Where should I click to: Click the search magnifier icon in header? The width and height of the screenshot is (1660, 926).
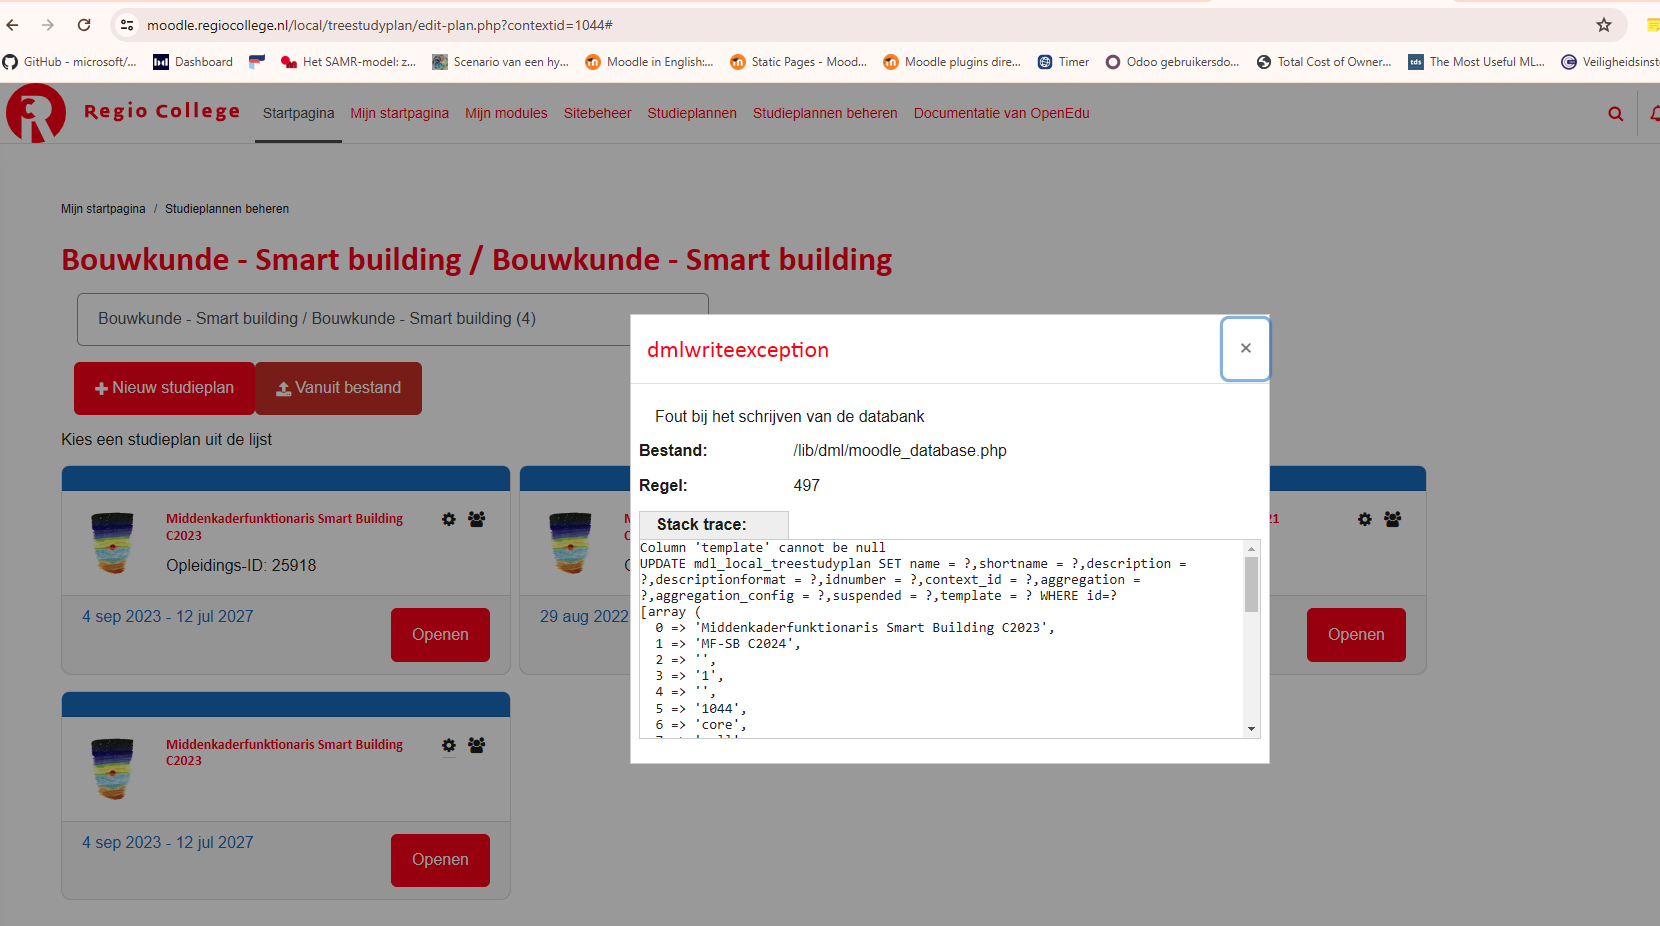click(x=1615, y=114)
